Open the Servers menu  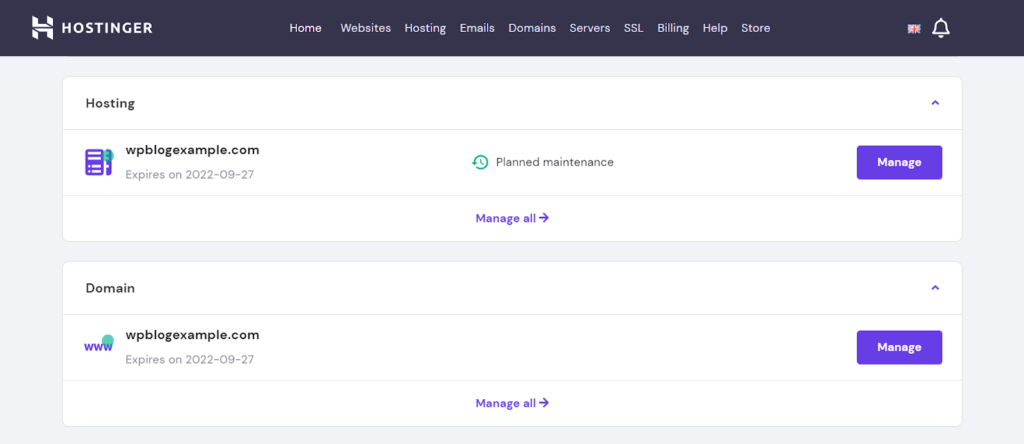coord(590,28)
